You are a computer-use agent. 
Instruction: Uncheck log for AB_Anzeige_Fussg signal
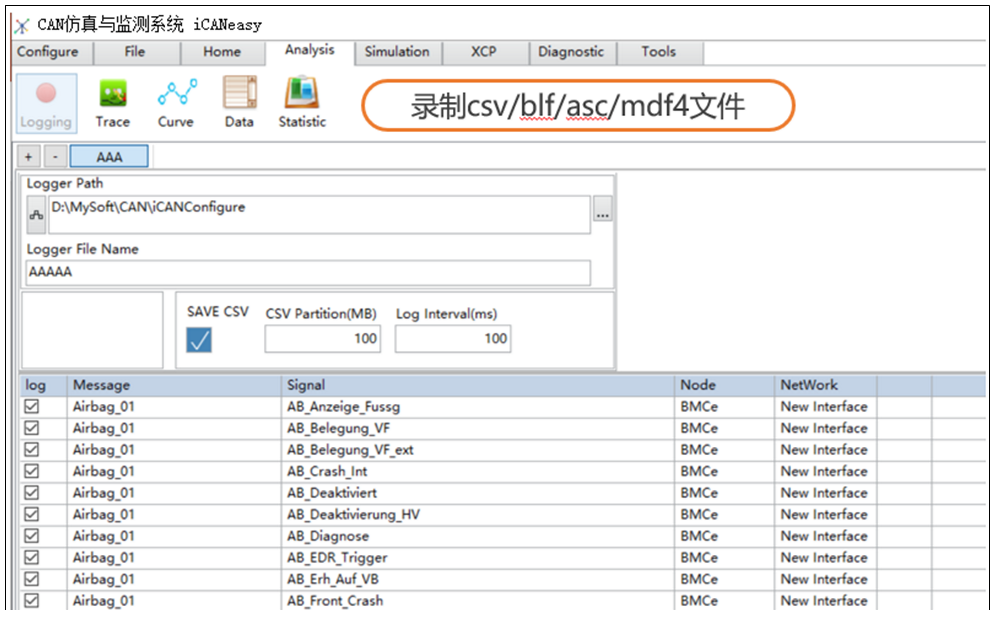pyautogui.click(x=32, y=407)
